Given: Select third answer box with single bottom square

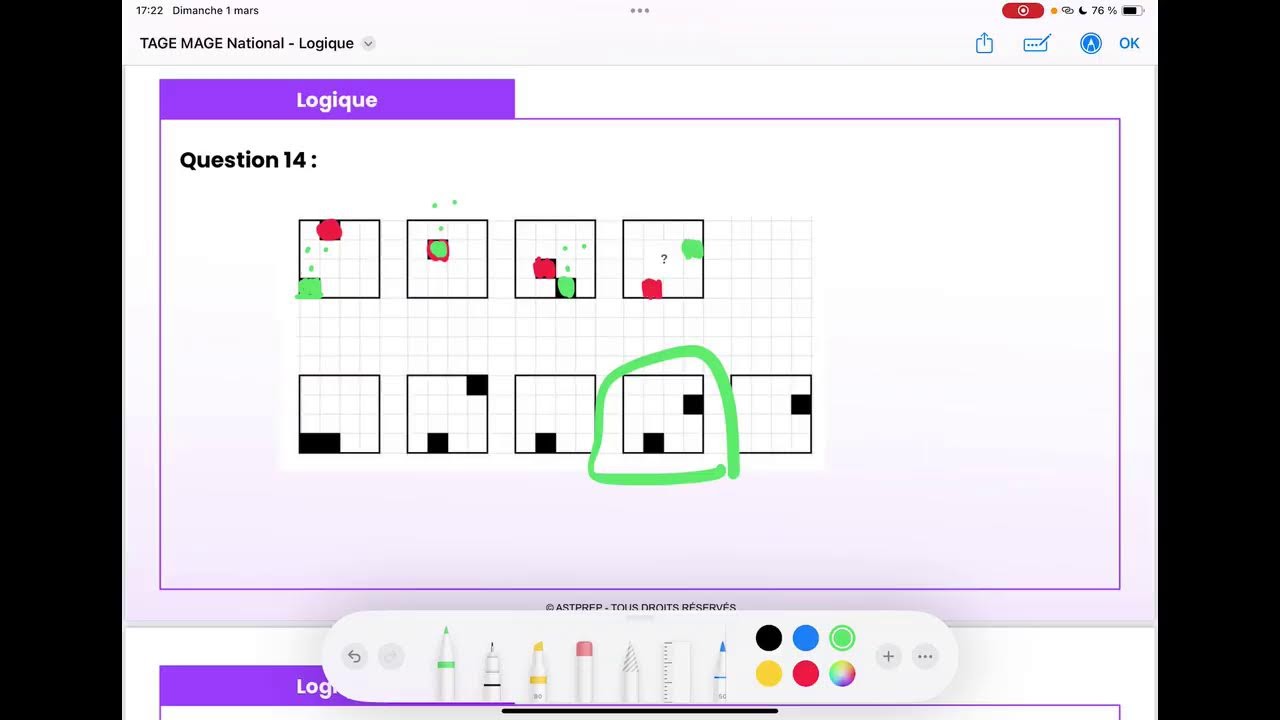Looking at the screenshot, I should pyautogui.click(x=555, y=414).
